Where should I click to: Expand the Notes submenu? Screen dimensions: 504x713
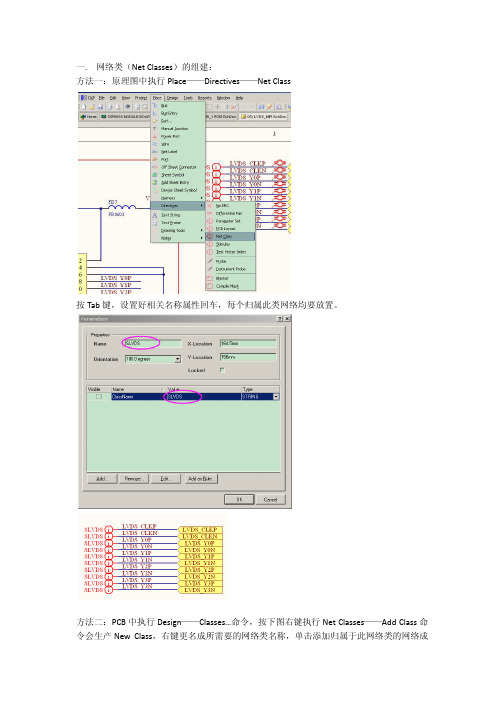pyautogui.click(x=178, y=238)
